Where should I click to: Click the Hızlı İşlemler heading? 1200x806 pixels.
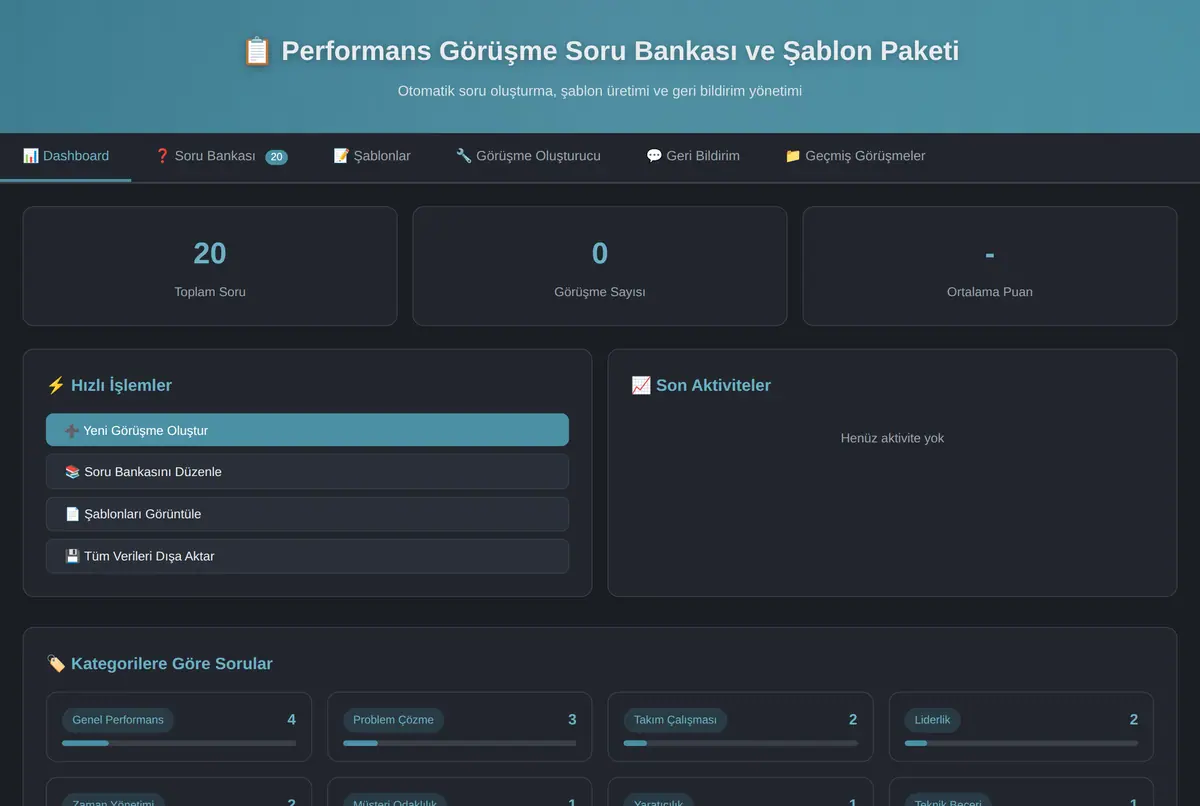pos(109,385)
